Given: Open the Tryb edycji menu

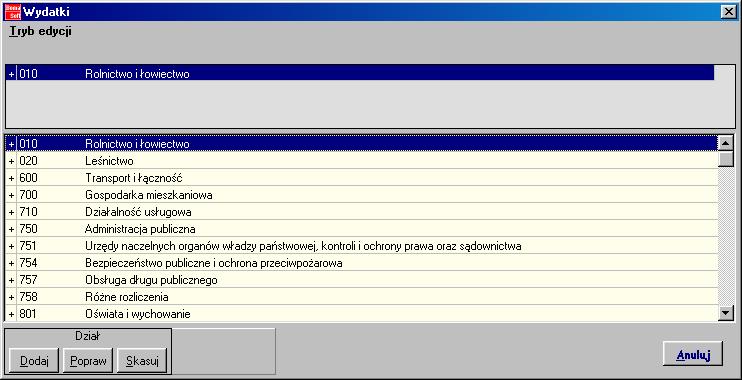Looking at the screenshot, I should (x=40, y=32).
